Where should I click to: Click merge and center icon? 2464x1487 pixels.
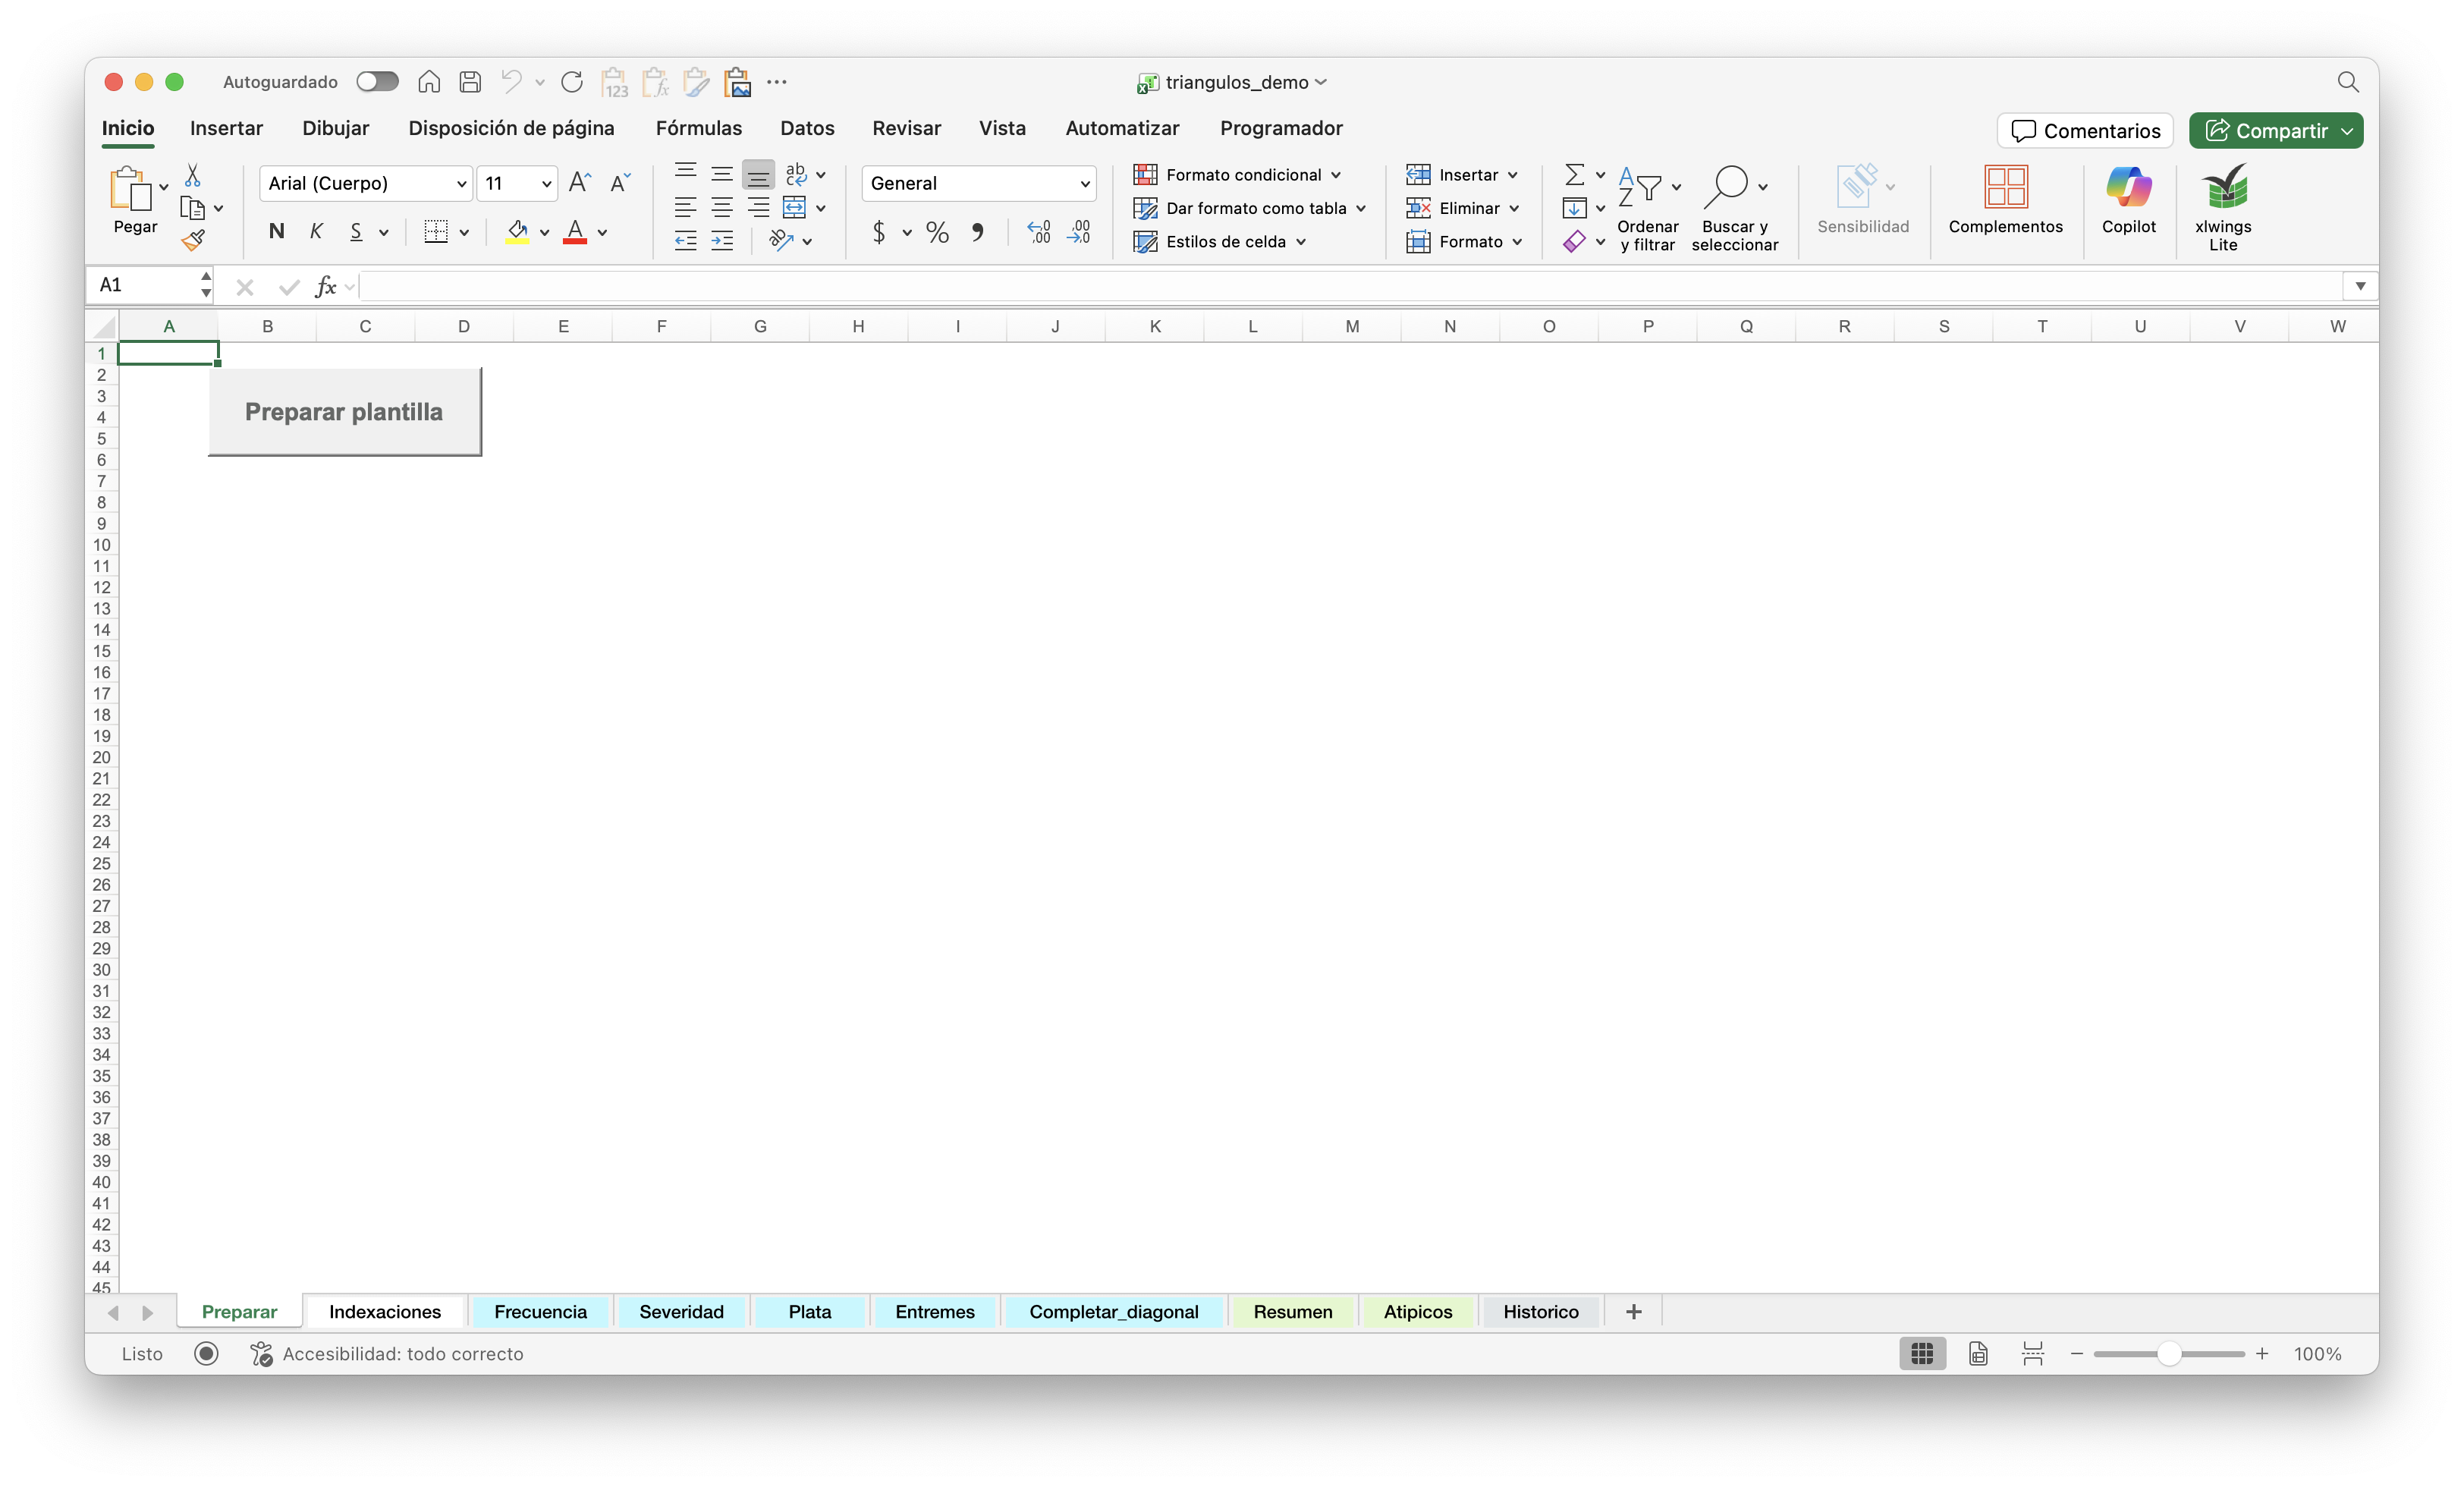[794, 208]
